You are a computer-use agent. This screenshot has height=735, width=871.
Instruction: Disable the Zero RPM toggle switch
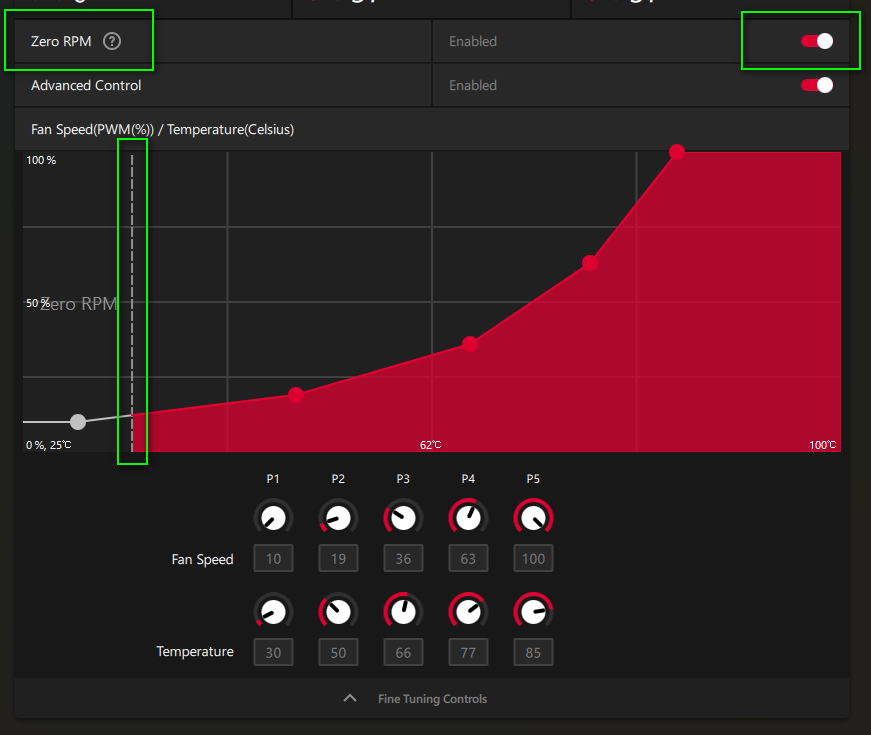[817, 41]
